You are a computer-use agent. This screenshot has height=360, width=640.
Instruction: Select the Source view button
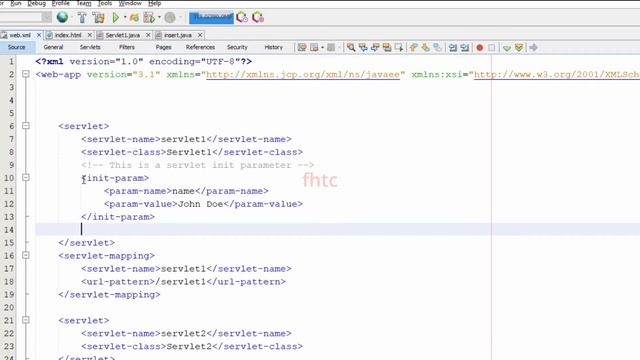[x=16, y=47]
